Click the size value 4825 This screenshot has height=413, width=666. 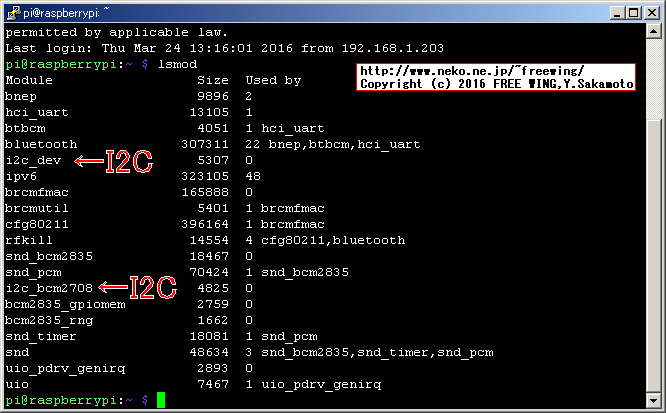[x=213, y=289]
